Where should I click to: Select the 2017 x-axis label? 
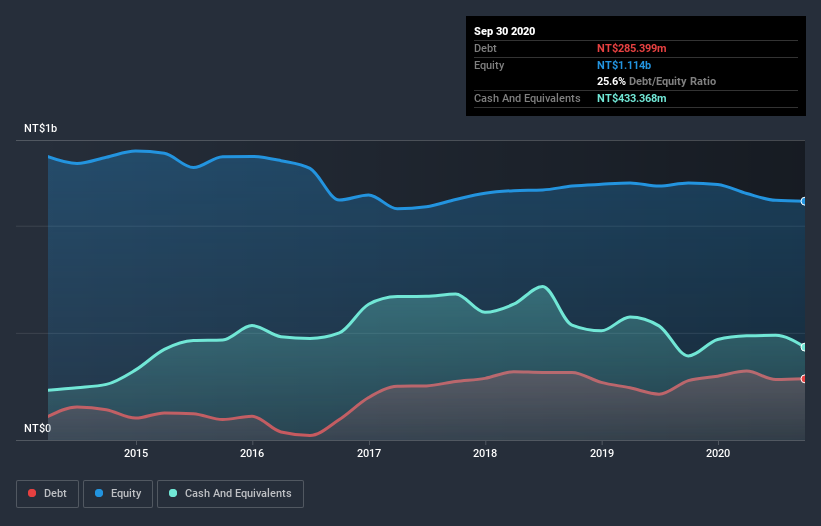click(369, 453)
